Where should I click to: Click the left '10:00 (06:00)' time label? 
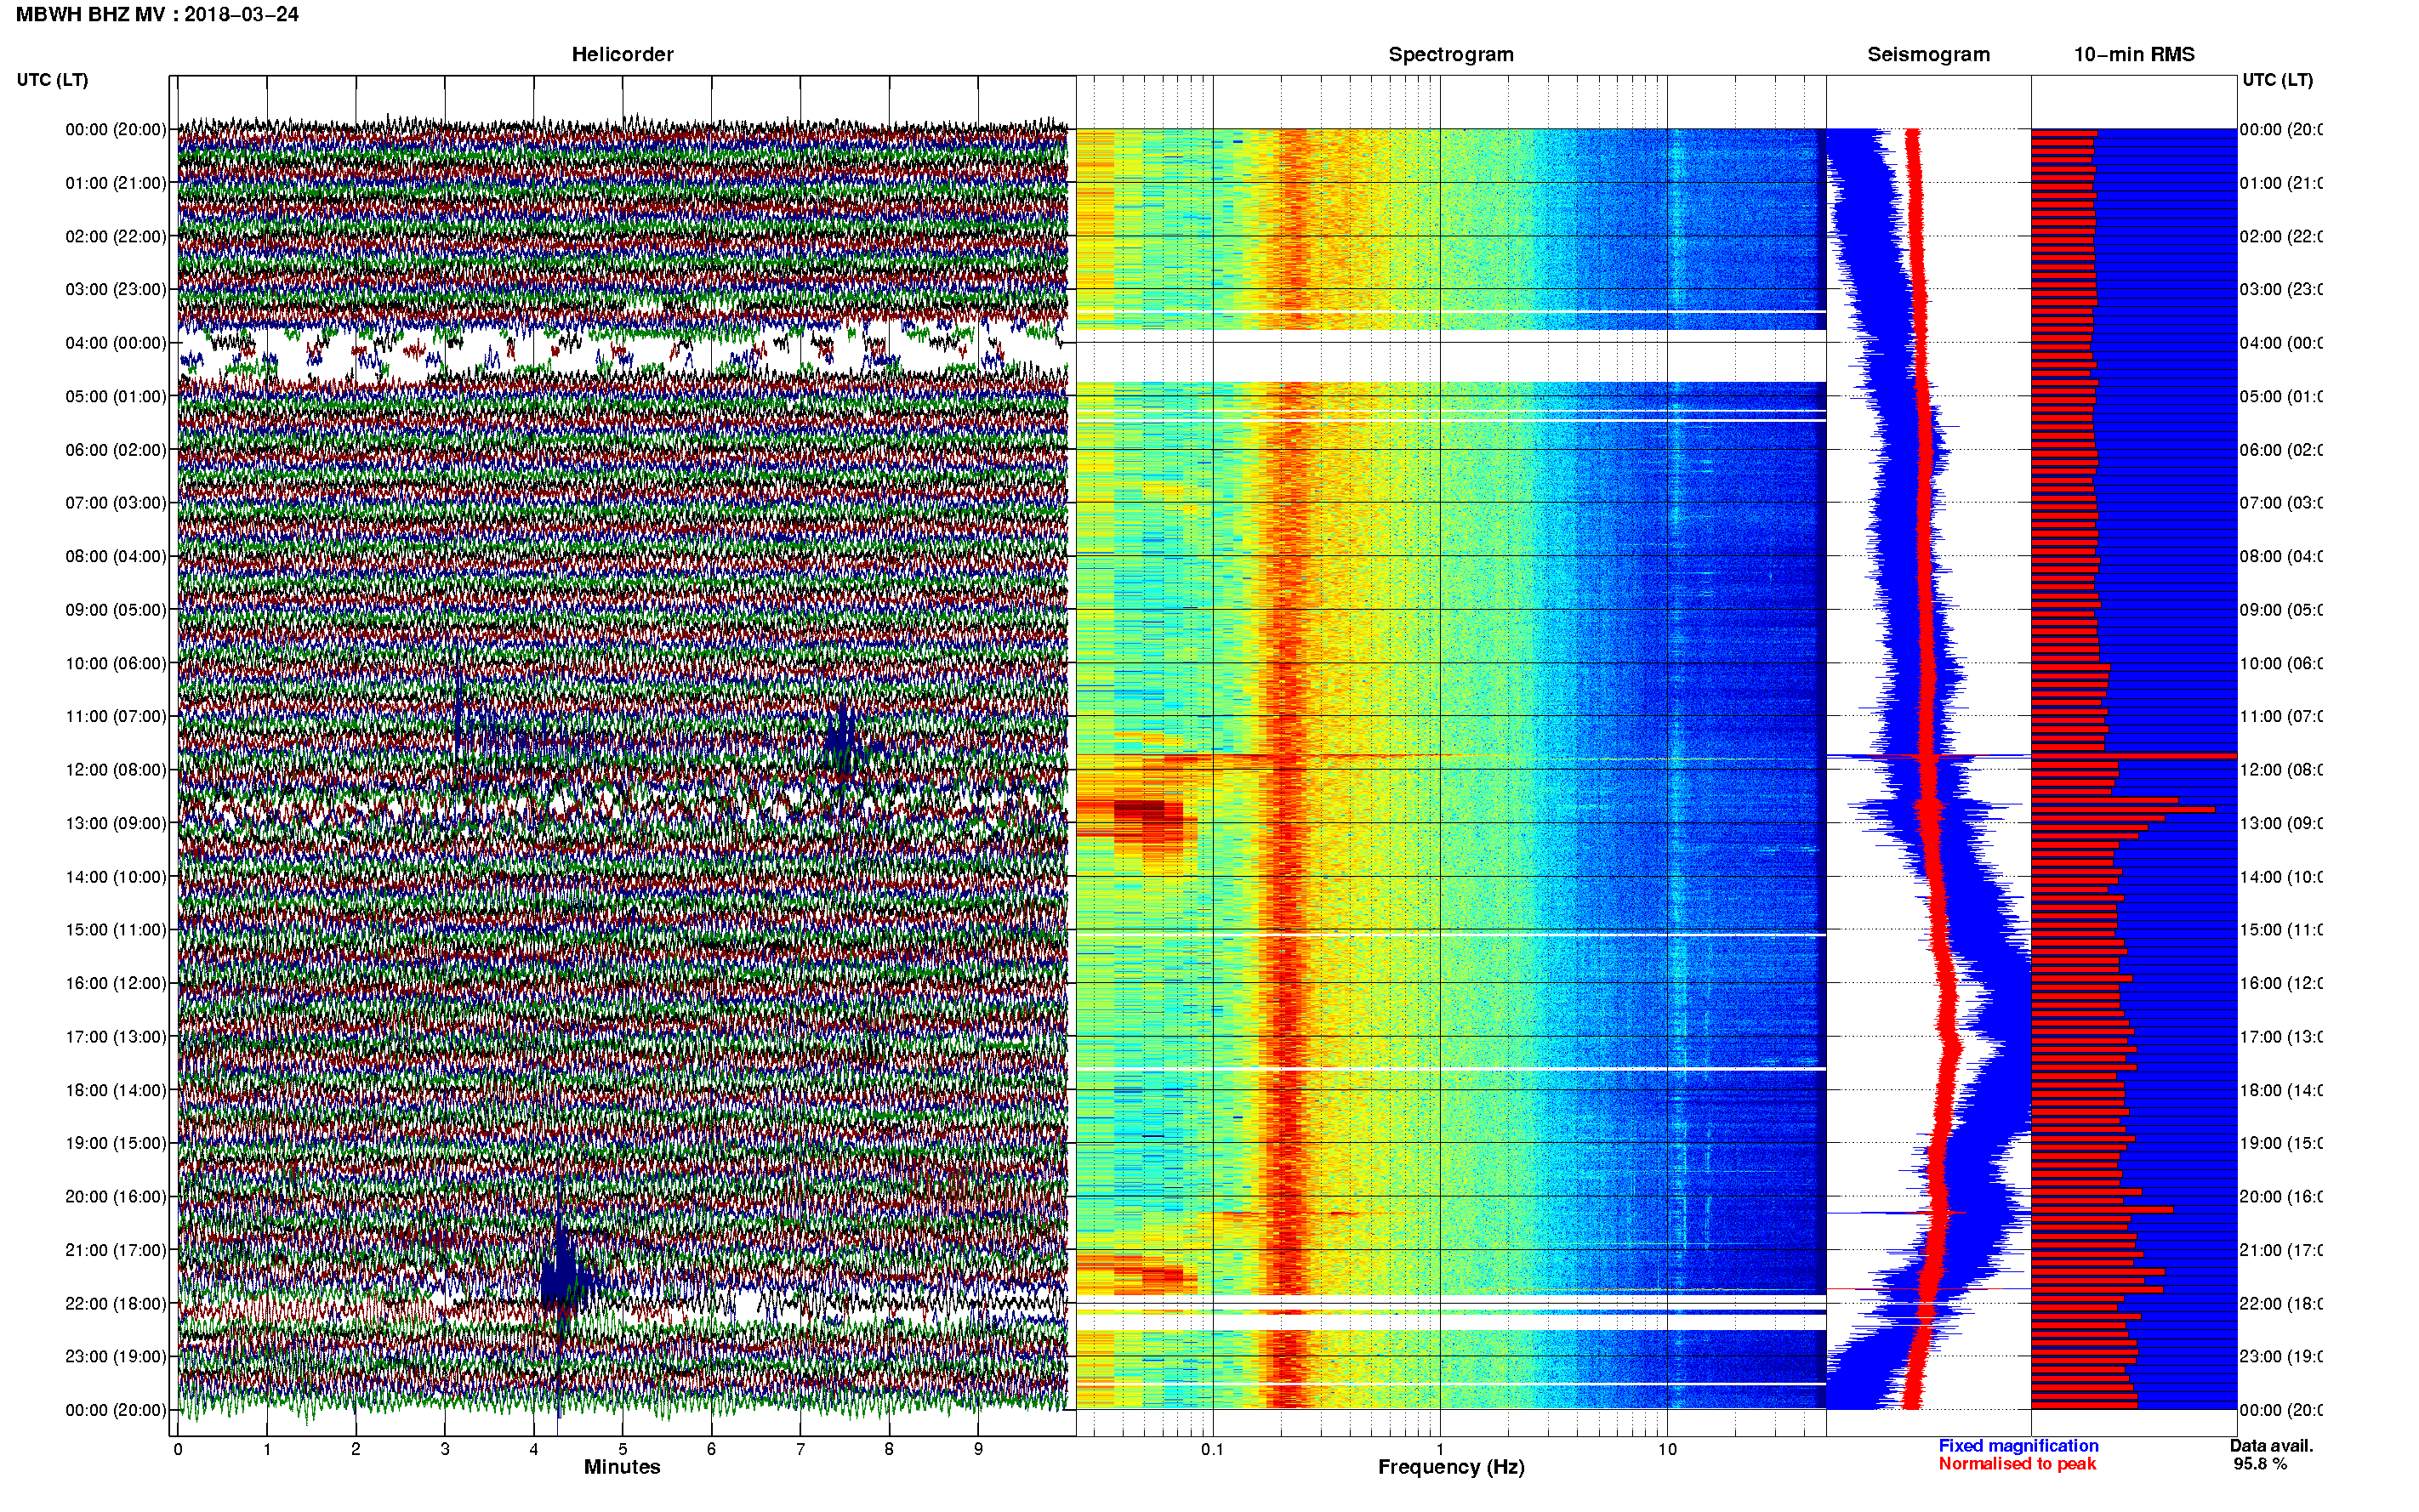[116, 663]
